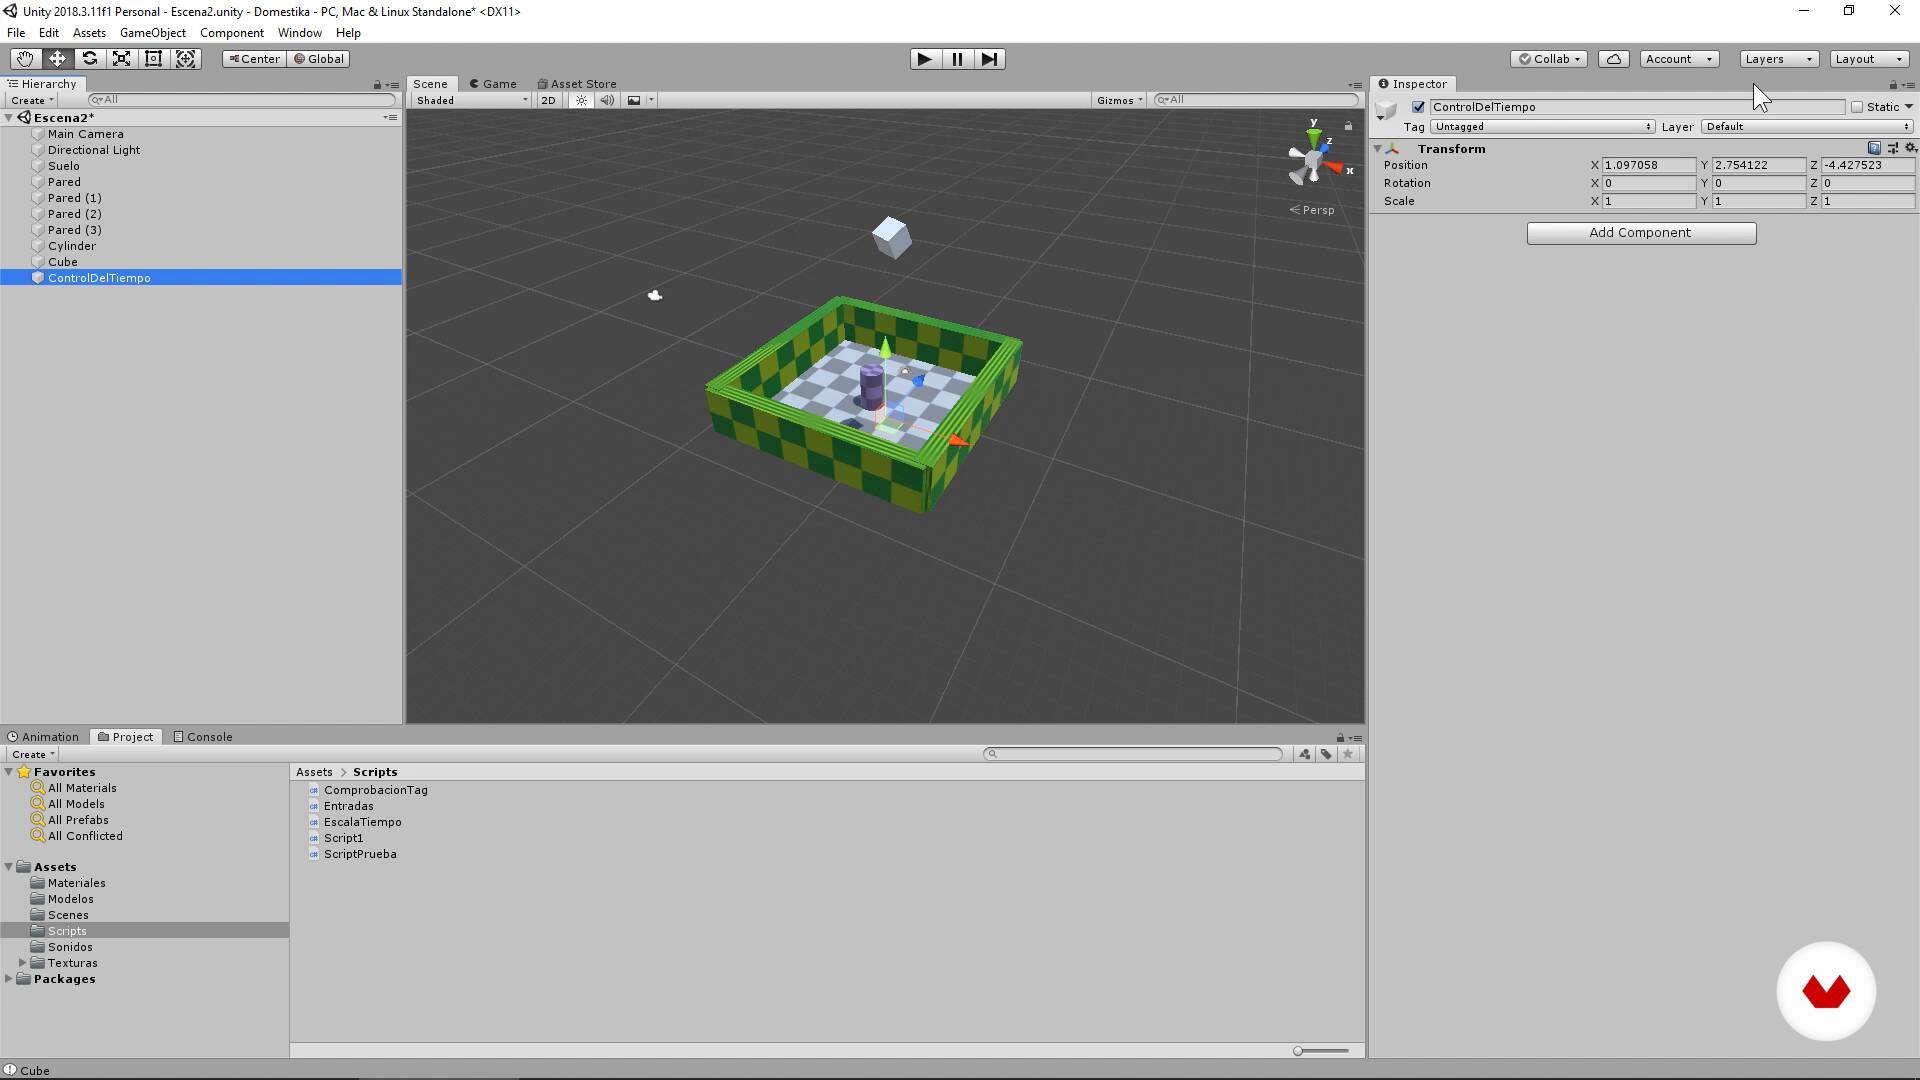
Task: Switch to the Console tab
Action: 203,737
